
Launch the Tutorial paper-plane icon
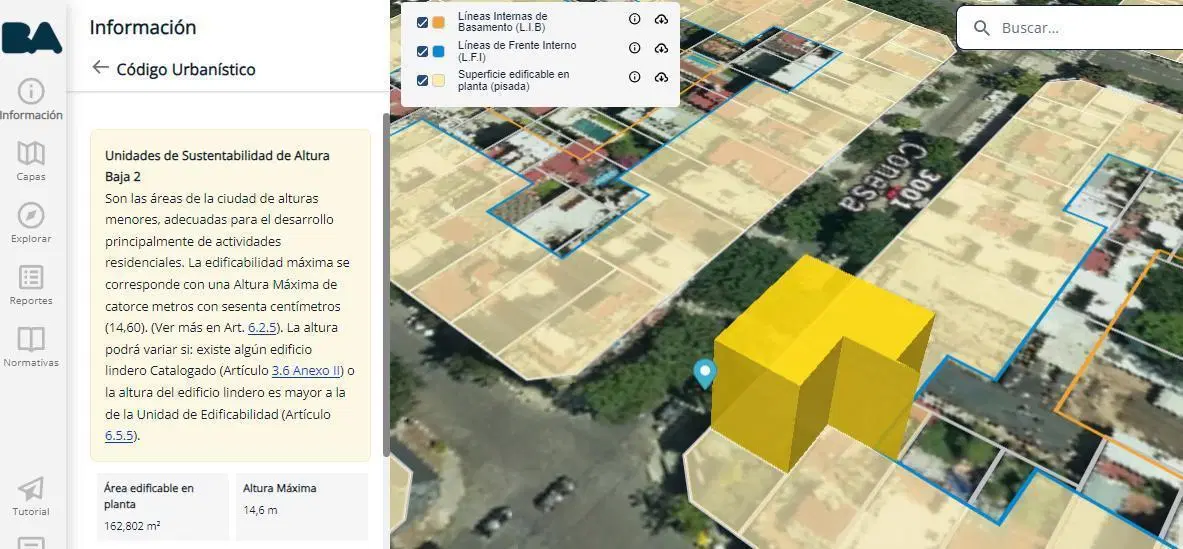[x=31, y=496]
